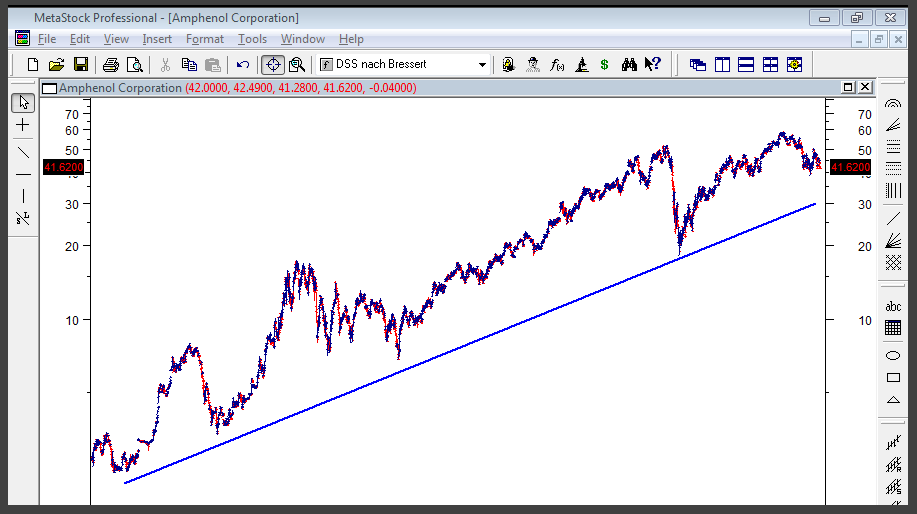Screen dimensions: 917x514
Task: Select the horizontal line tool
Action: point(23,174)
